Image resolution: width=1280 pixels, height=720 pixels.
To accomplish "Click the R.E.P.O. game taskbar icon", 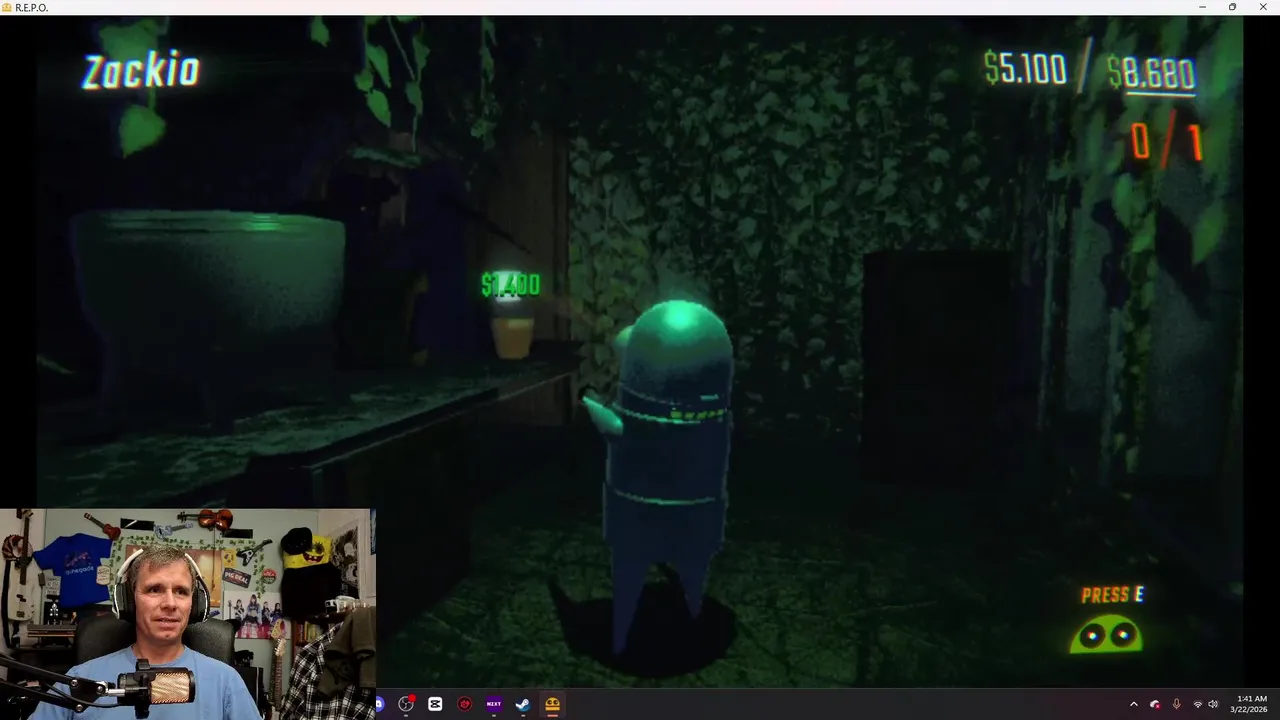I will pos(552,704).
